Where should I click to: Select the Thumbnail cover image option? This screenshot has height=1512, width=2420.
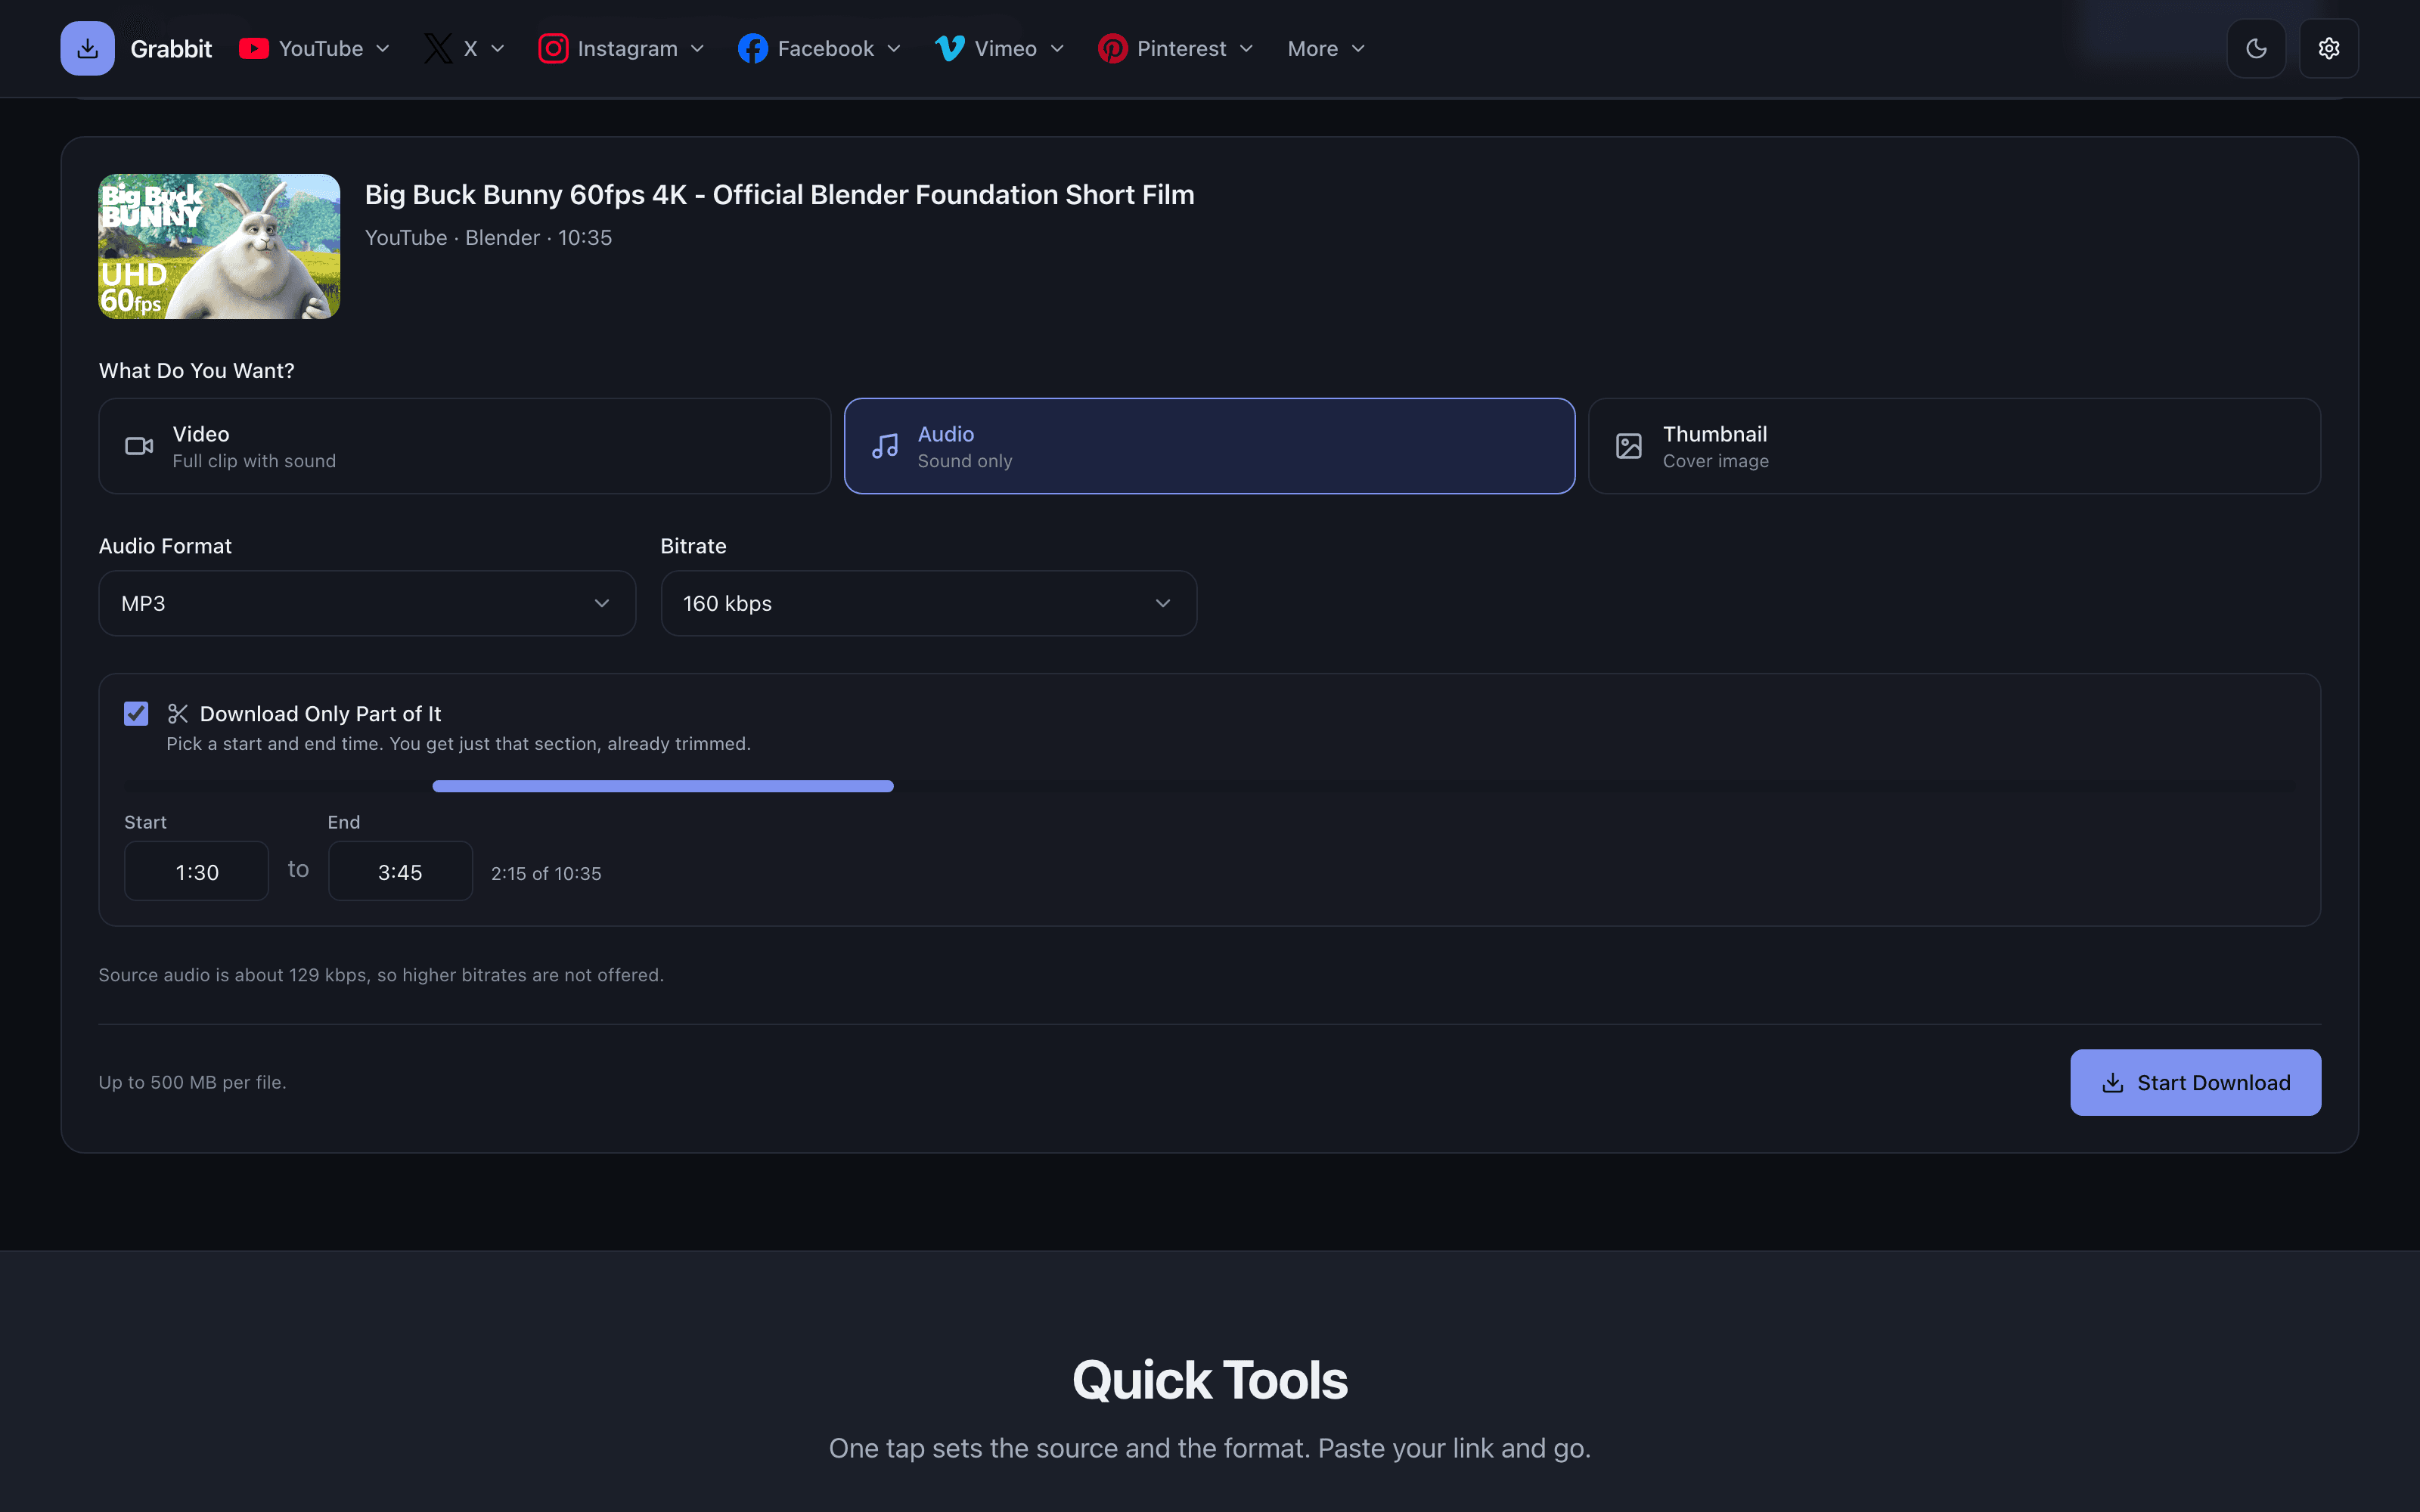[x=1954, y=446]
